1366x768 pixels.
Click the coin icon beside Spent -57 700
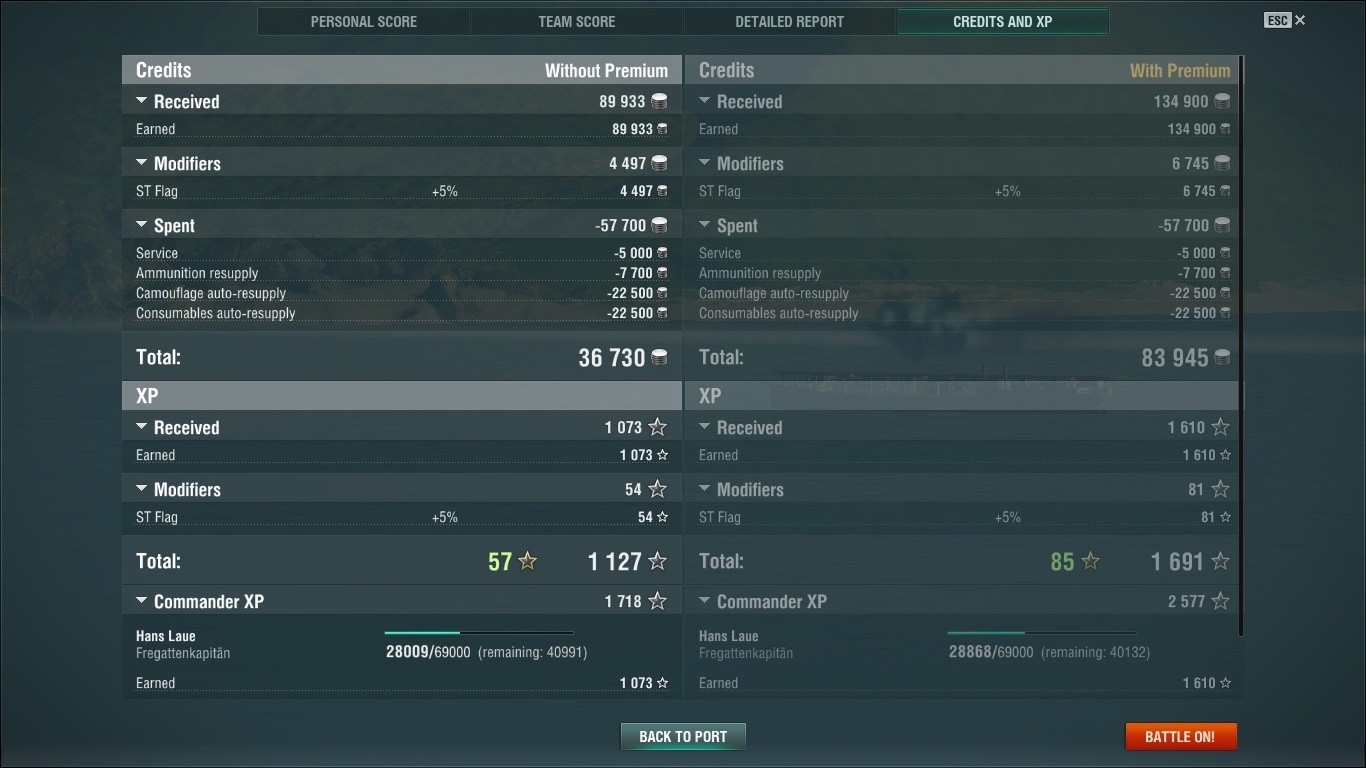pos(659,225)
